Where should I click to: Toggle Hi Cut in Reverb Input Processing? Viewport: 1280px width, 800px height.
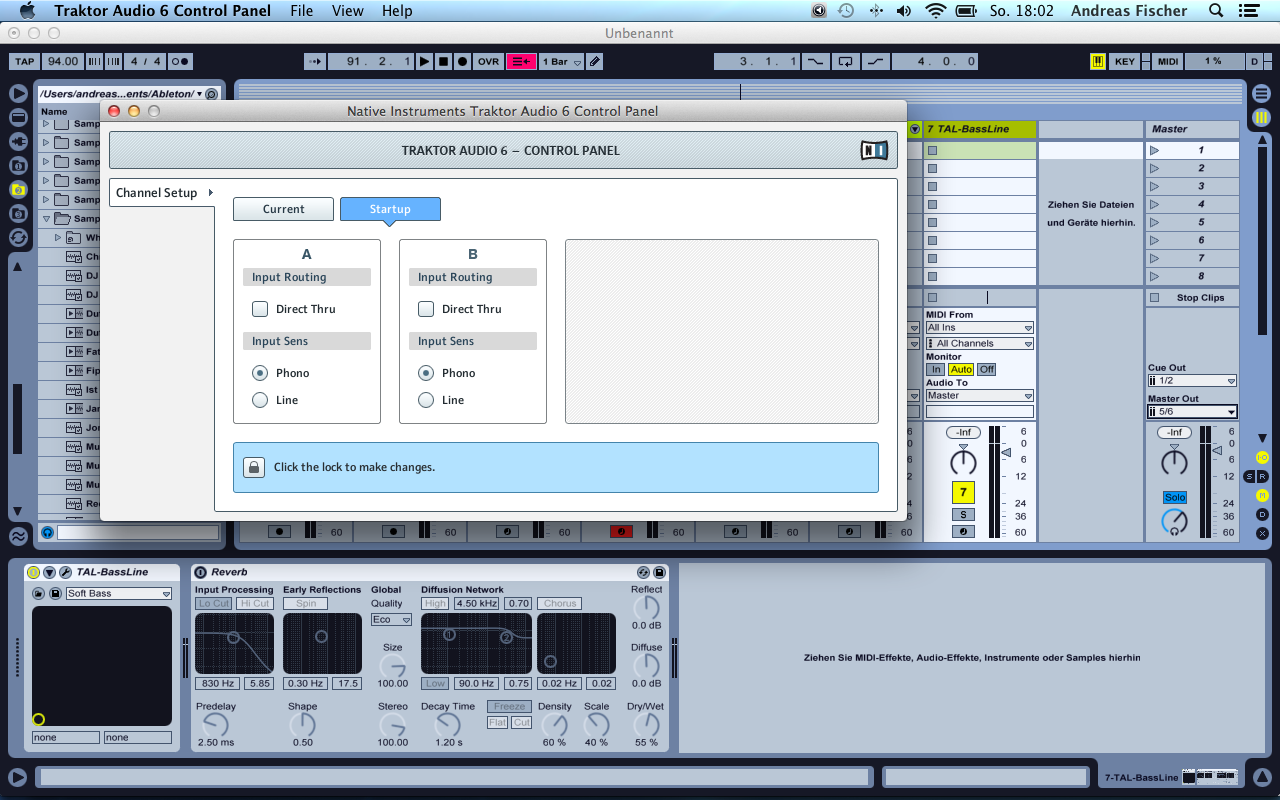click(255, 604)
